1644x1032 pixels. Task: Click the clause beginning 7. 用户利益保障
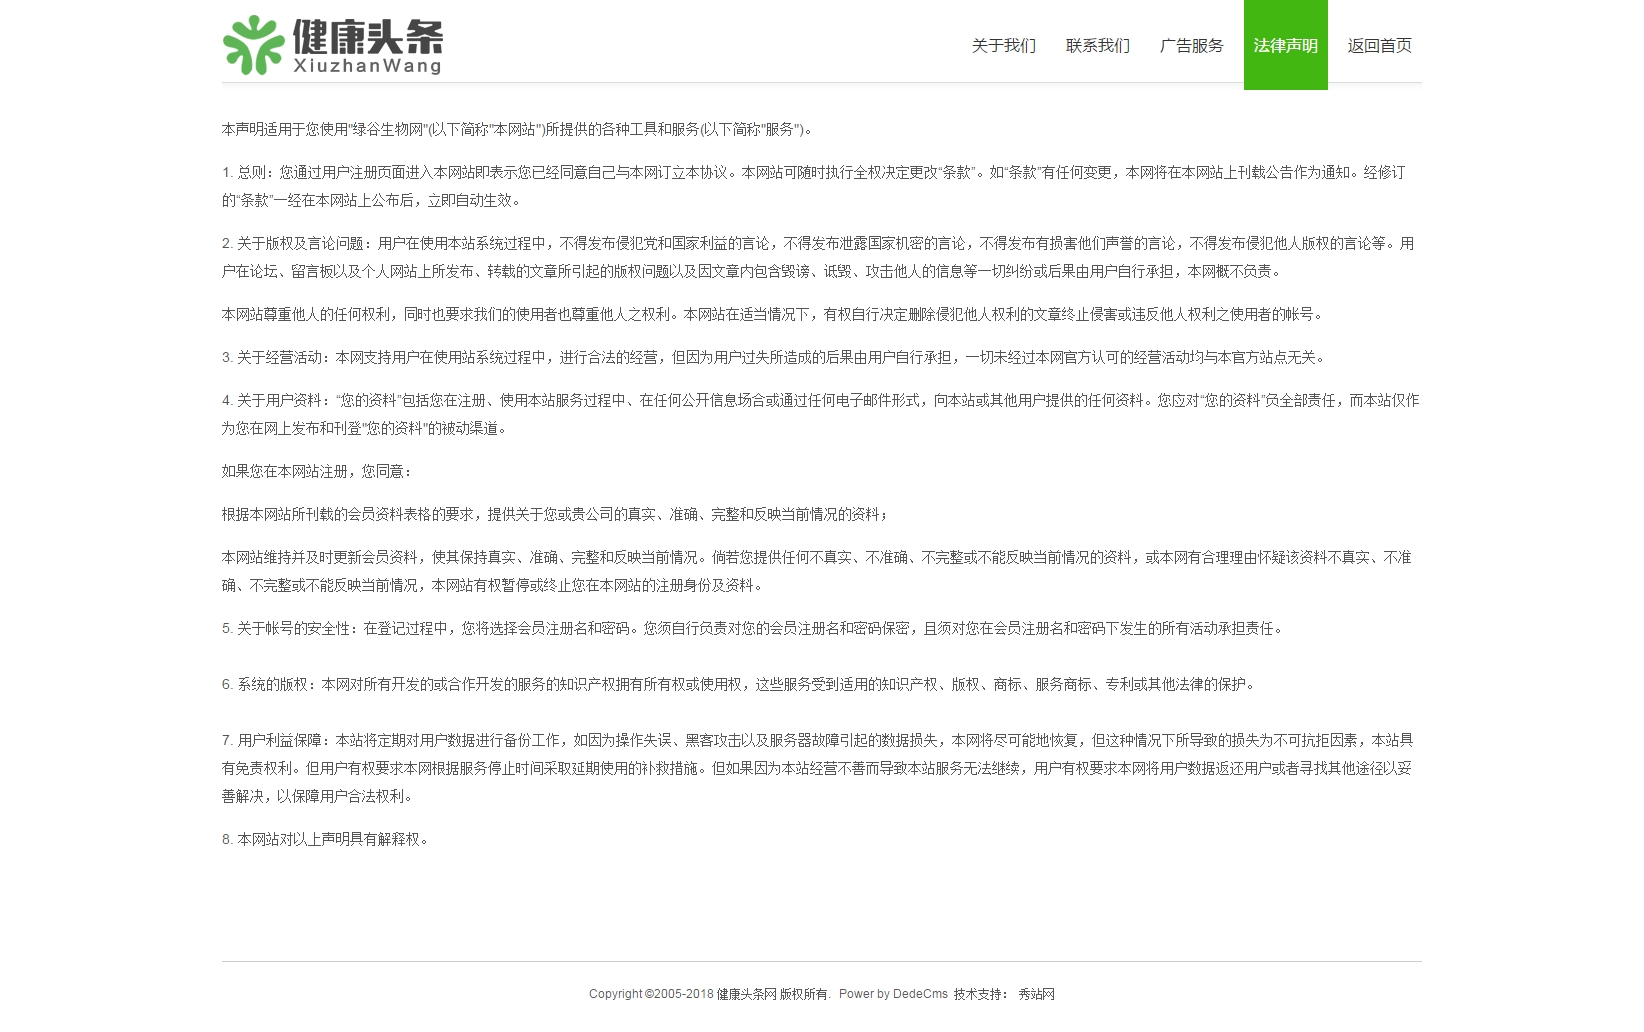coord(817,768)
